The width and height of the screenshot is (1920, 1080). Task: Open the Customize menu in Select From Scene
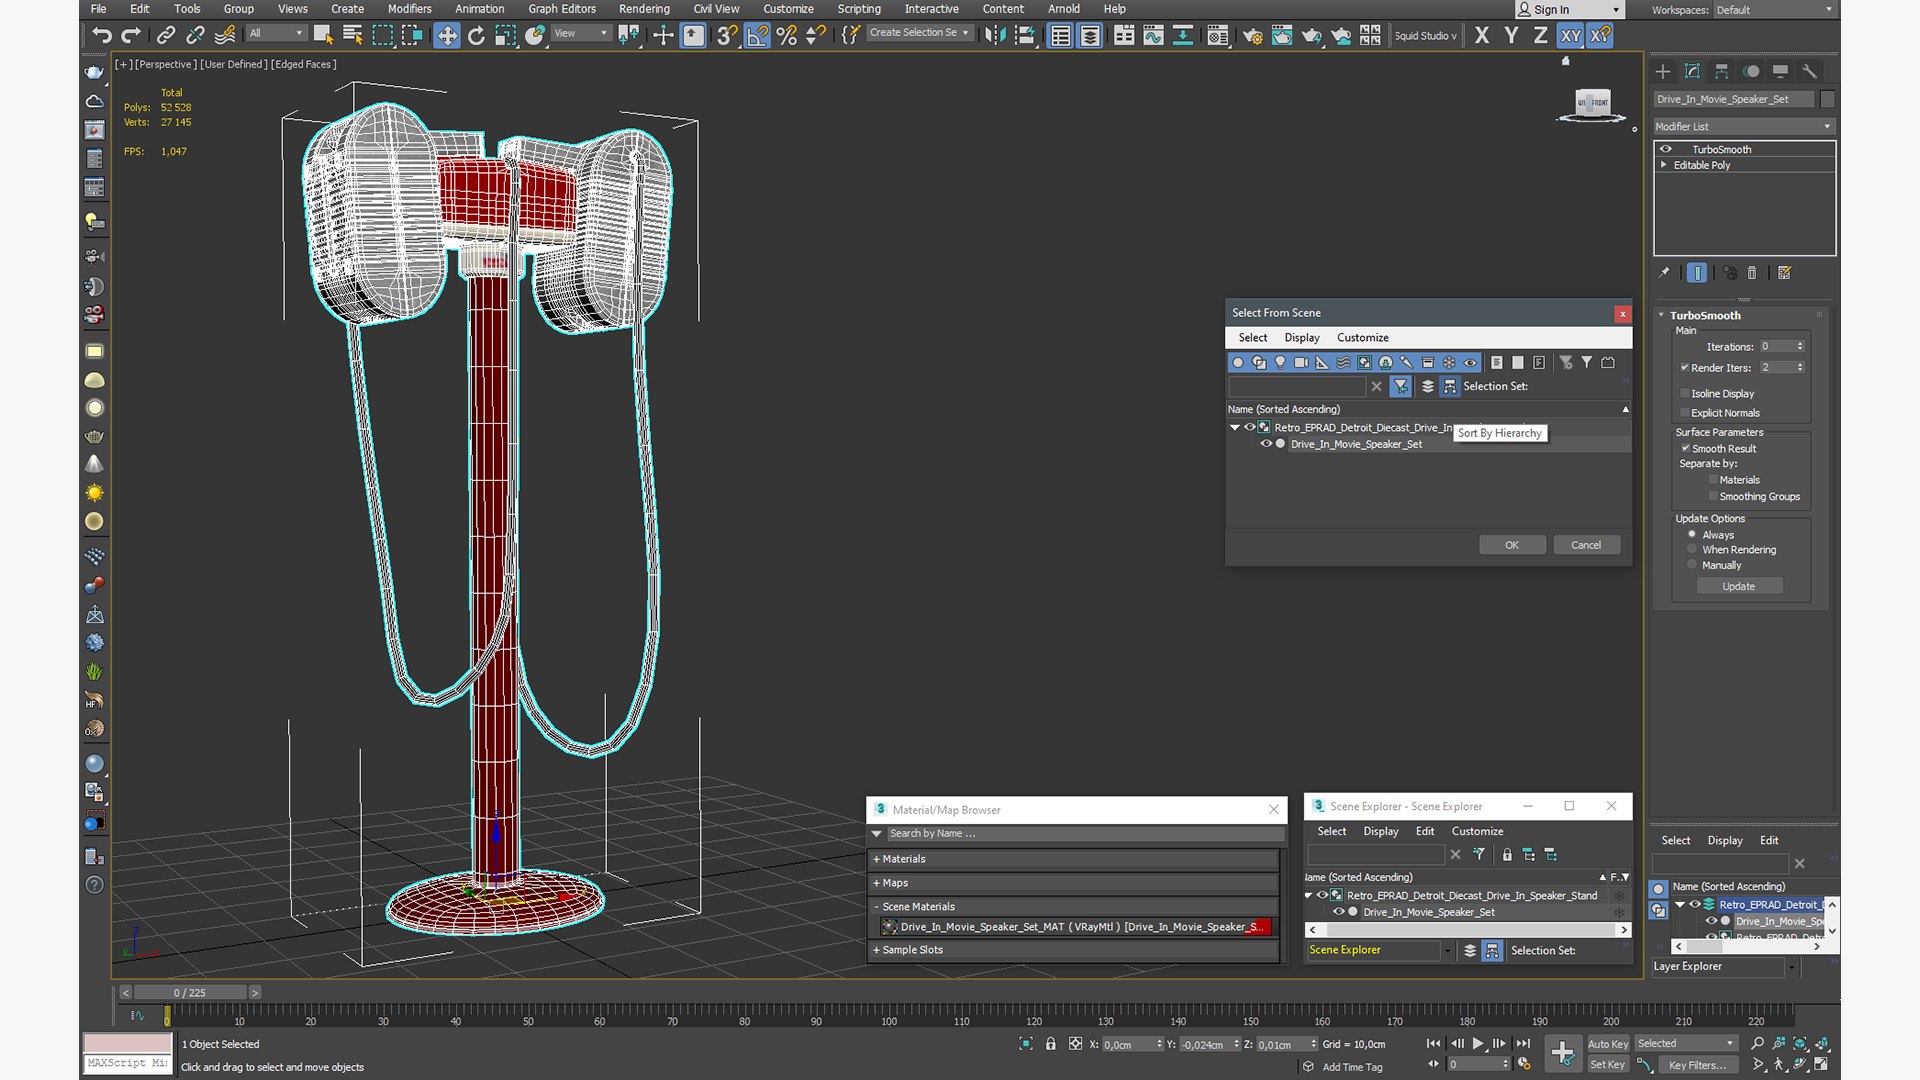(1362, 338)
